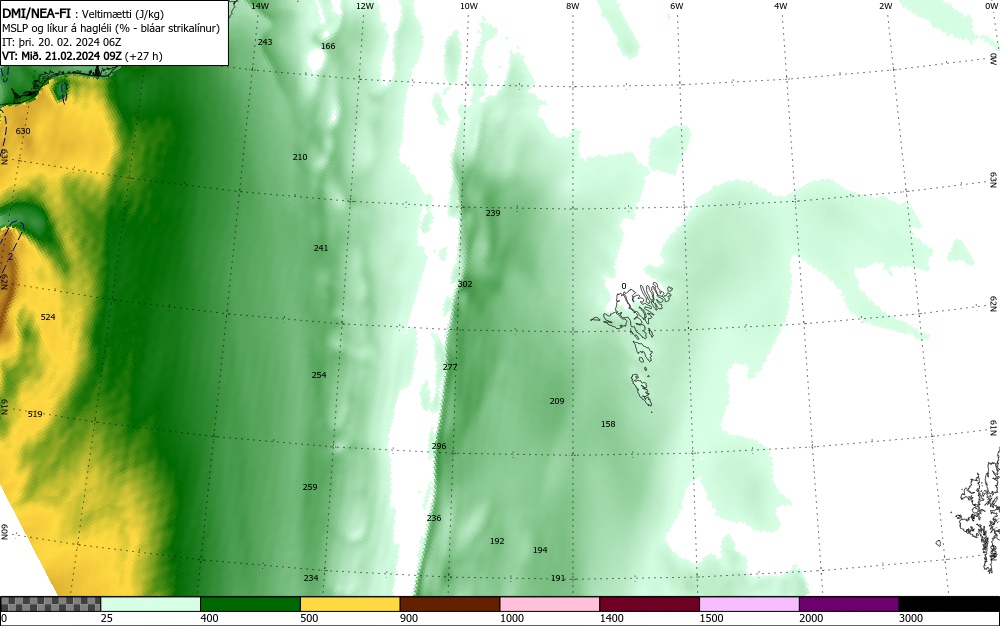The image size is (1000, 626).
Task: Select the brown 900–1000 legend swatch
Action: tap(450, 604)
